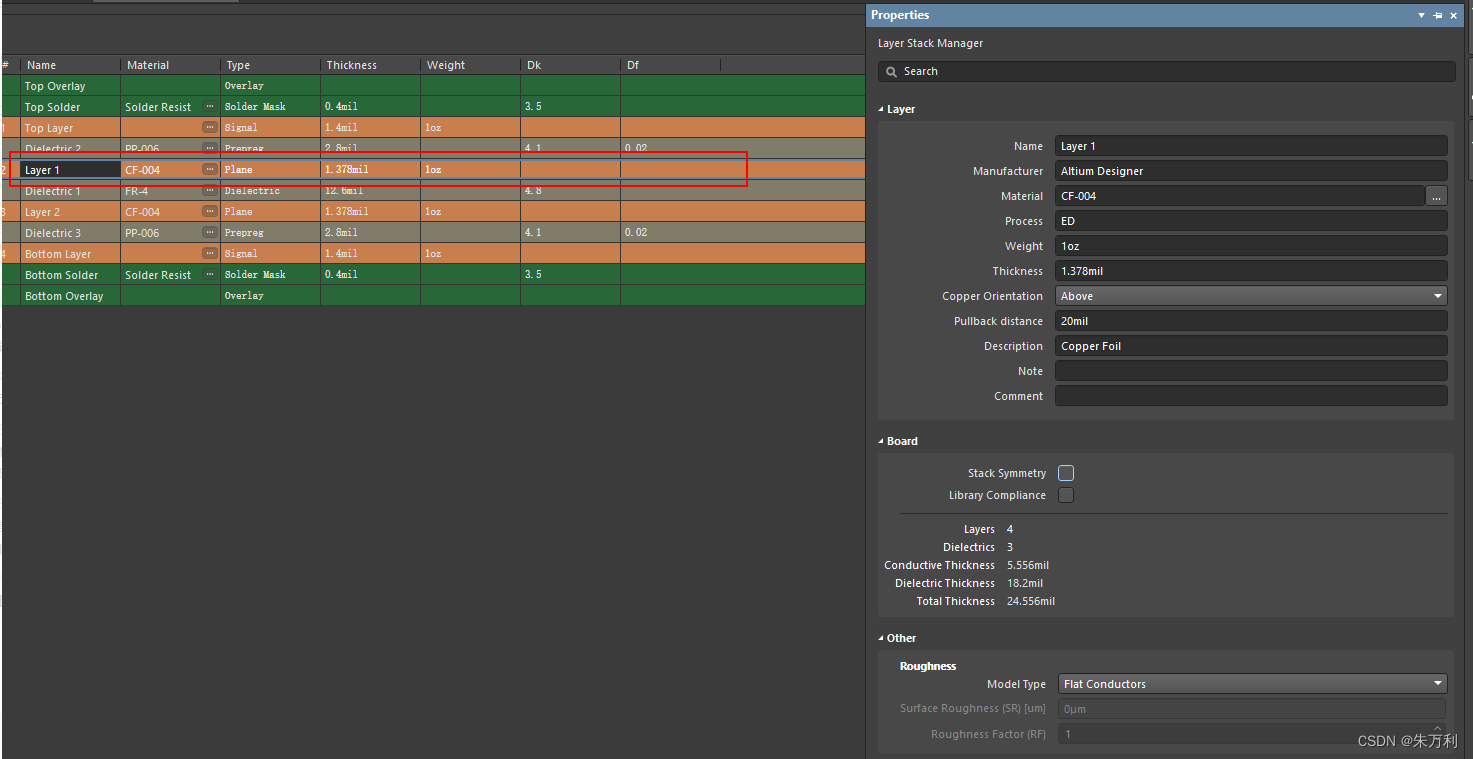Toggle the Library Compliance checkbox
1473x759 pixels.
tap(1066, 495)
